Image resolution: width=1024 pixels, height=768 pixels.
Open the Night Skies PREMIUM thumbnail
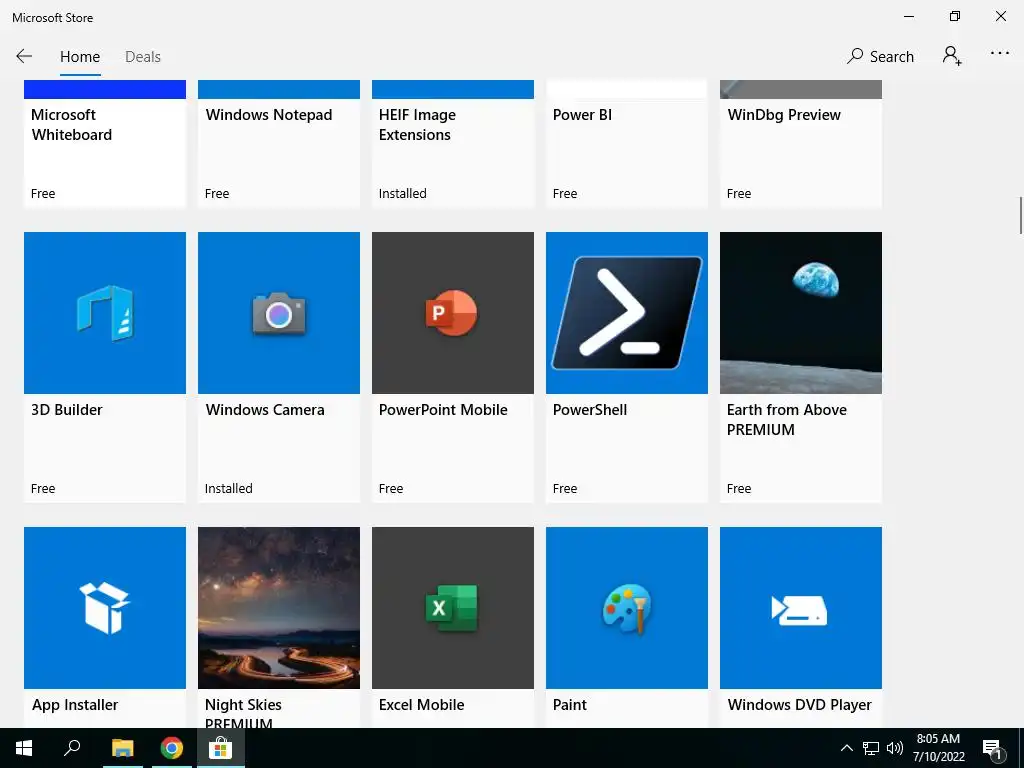279,608
